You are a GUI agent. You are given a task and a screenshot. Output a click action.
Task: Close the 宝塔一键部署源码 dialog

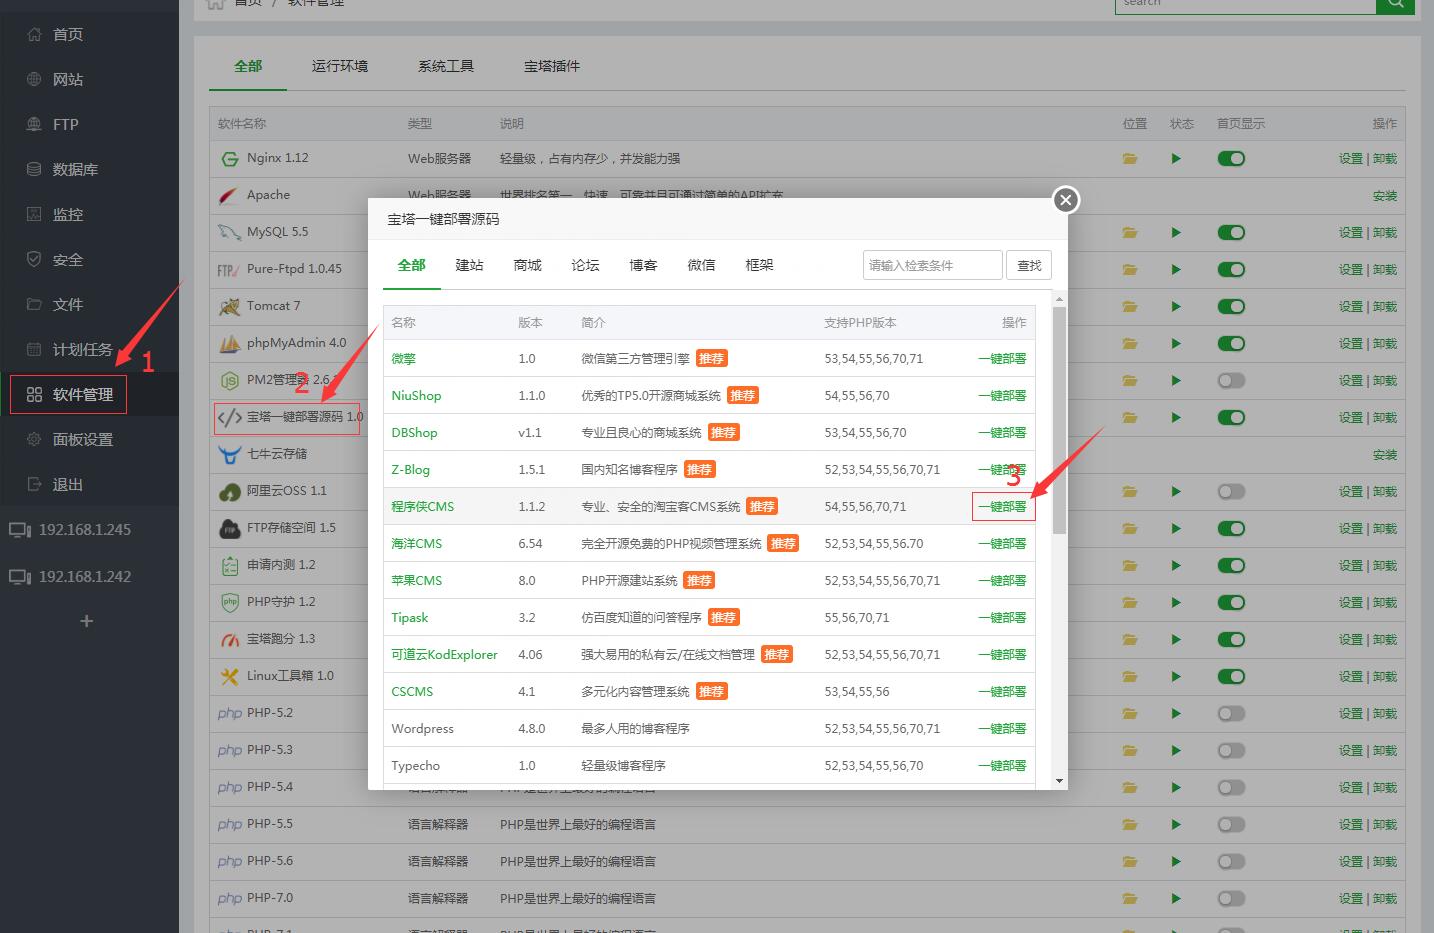point(1066,200)
